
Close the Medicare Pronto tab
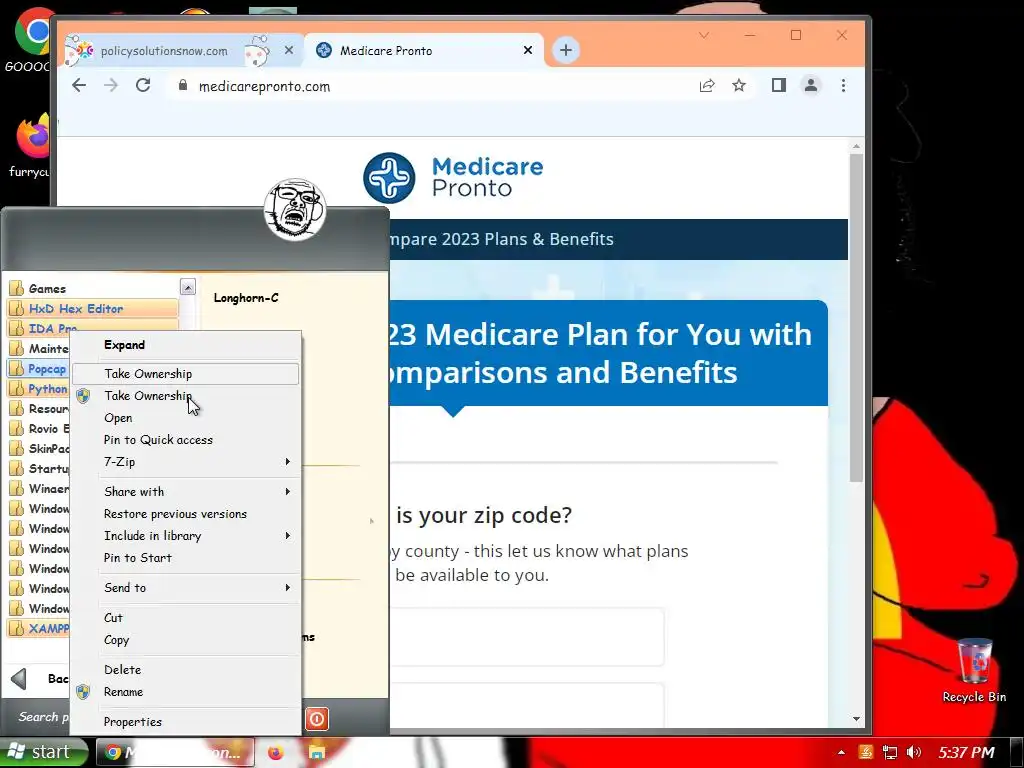coord(528,50)
